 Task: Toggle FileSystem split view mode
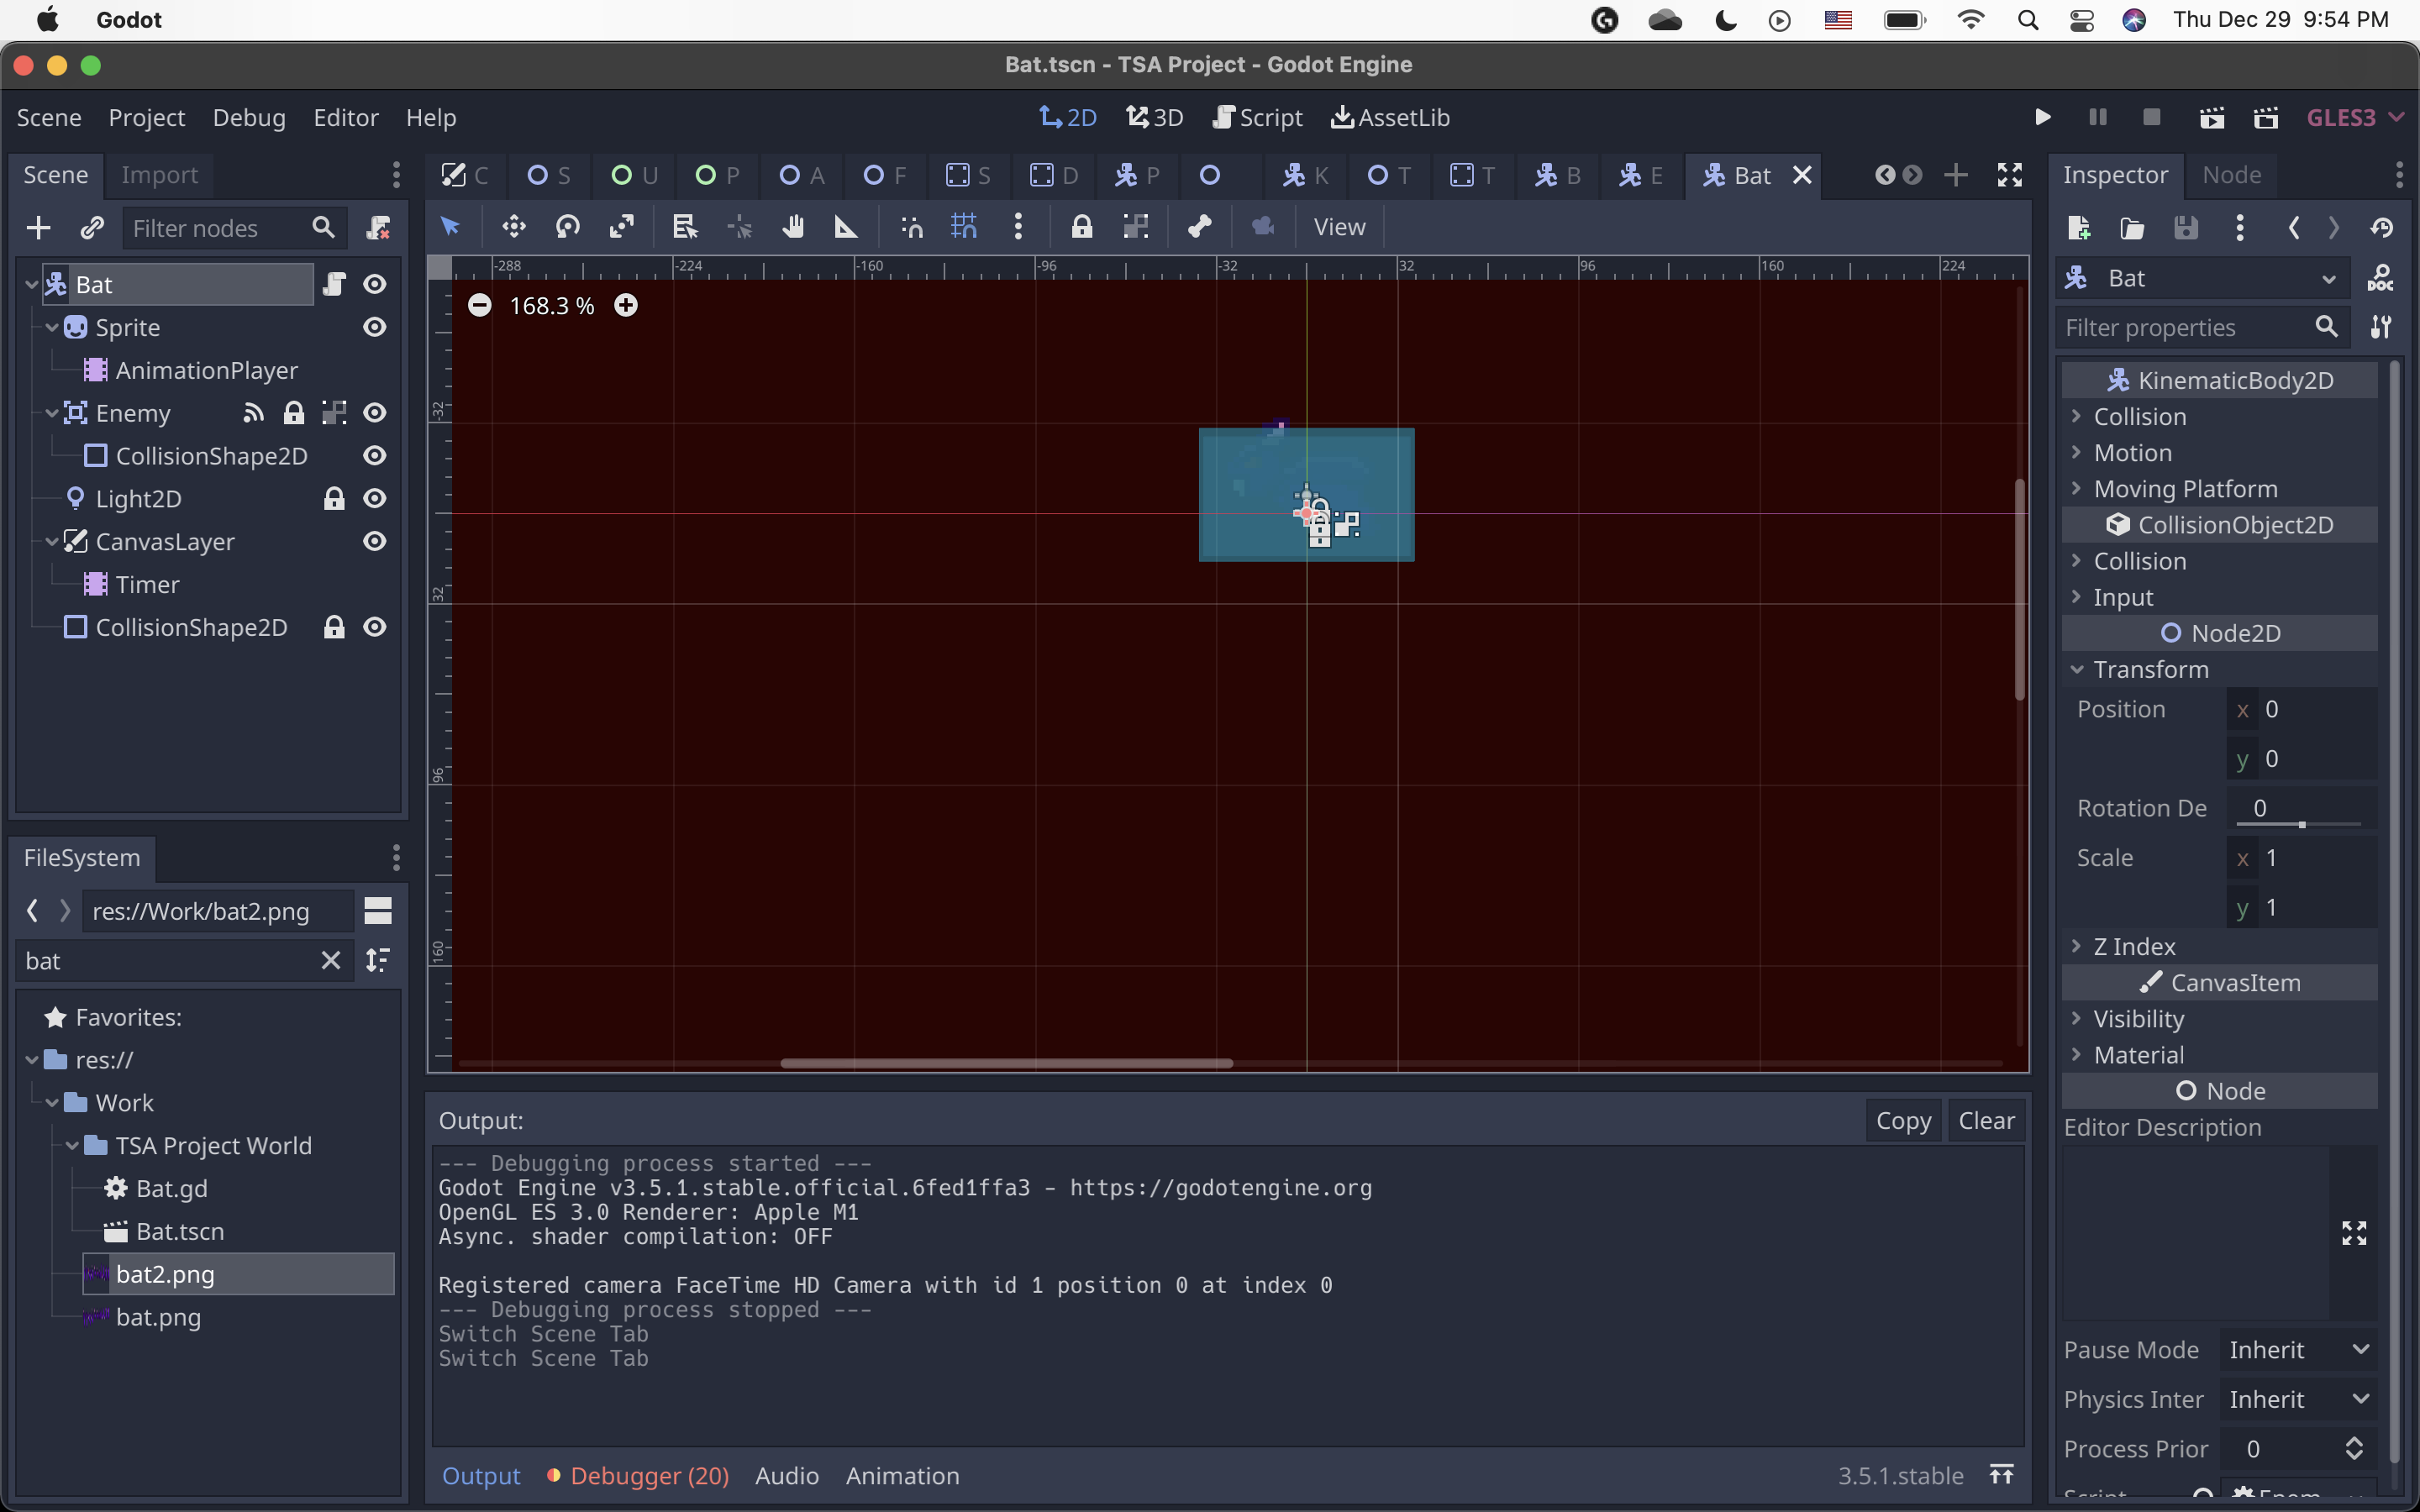(x=378, y=910)
